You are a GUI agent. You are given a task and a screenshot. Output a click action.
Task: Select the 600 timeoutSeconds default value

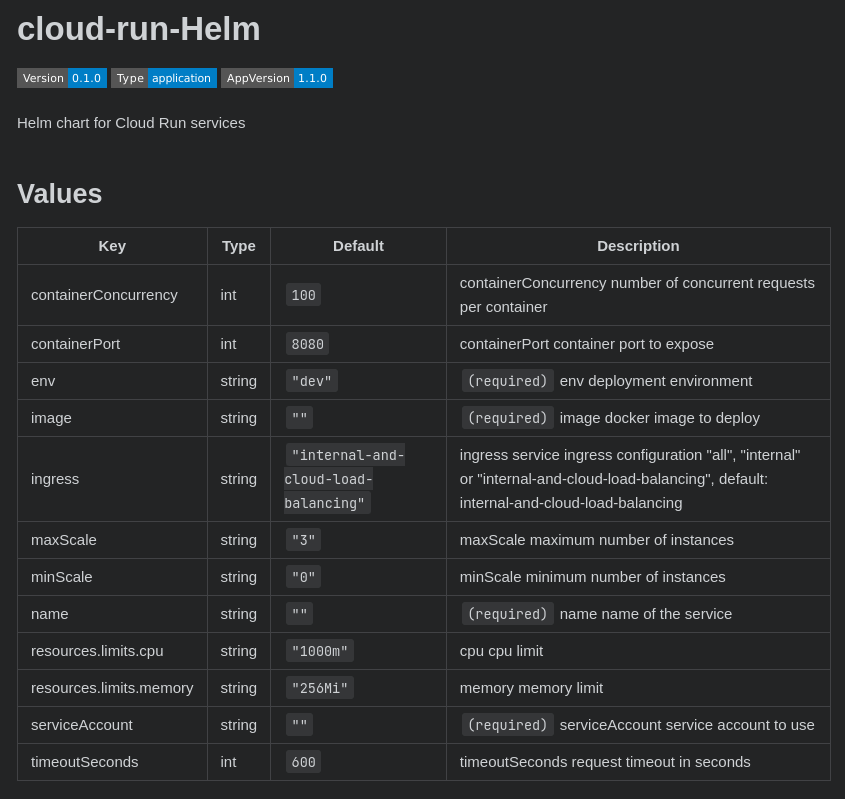(303, 762)
